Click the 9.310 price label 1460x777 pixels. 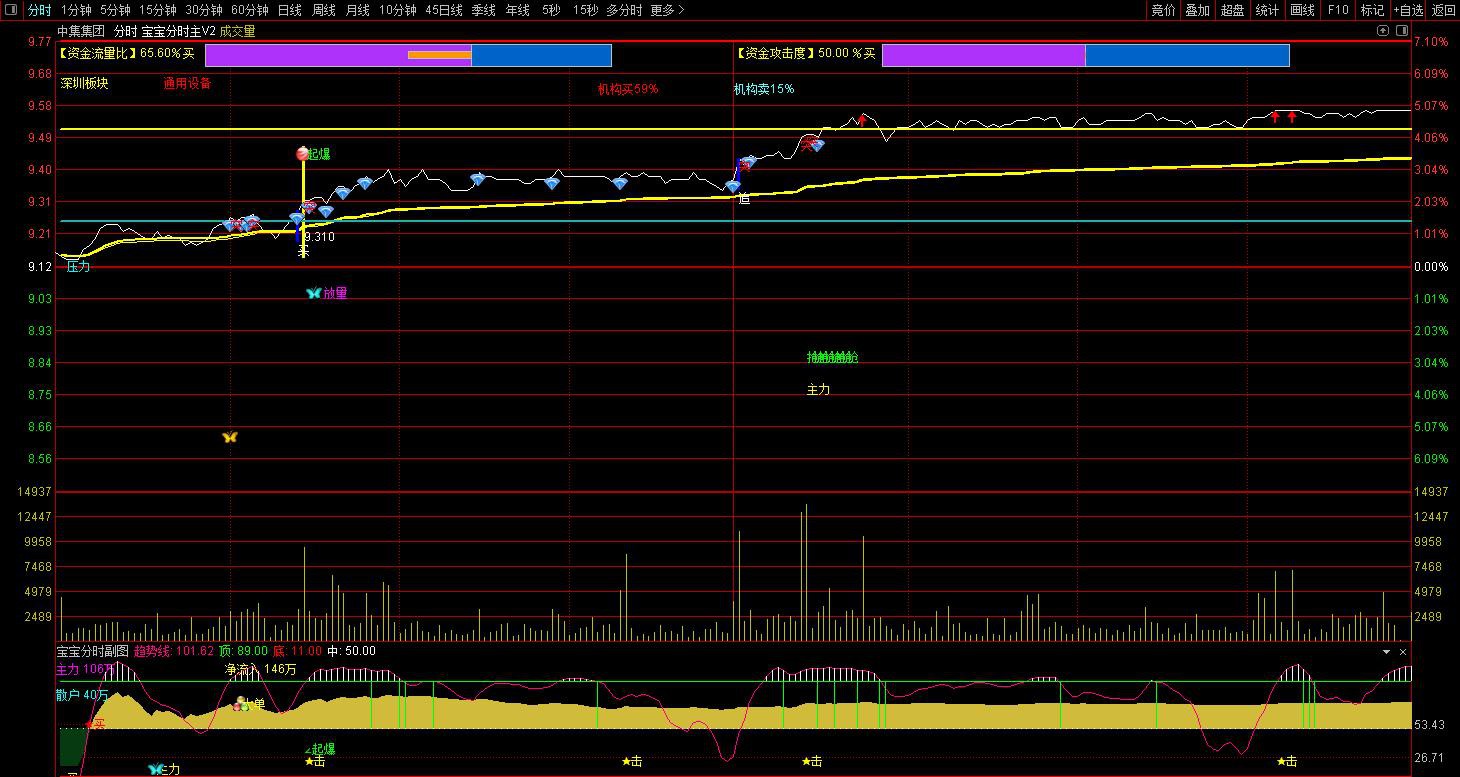pyautogui.click(x=319, y=237)
